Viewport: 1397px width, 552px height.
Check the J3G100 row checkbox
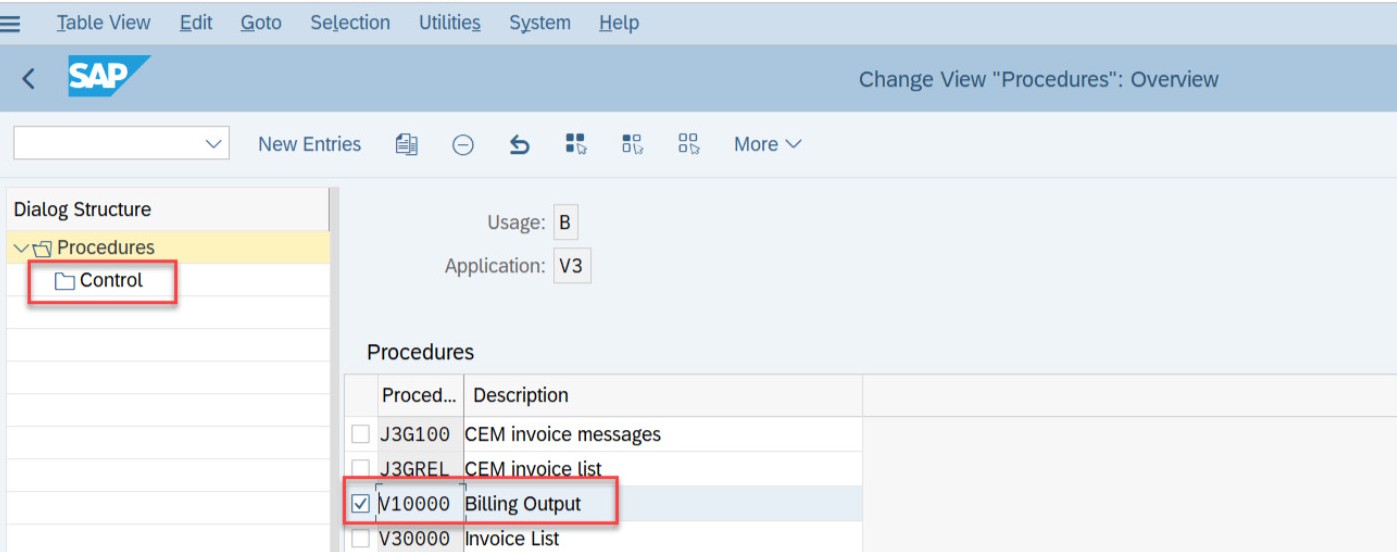click(361, 434)
